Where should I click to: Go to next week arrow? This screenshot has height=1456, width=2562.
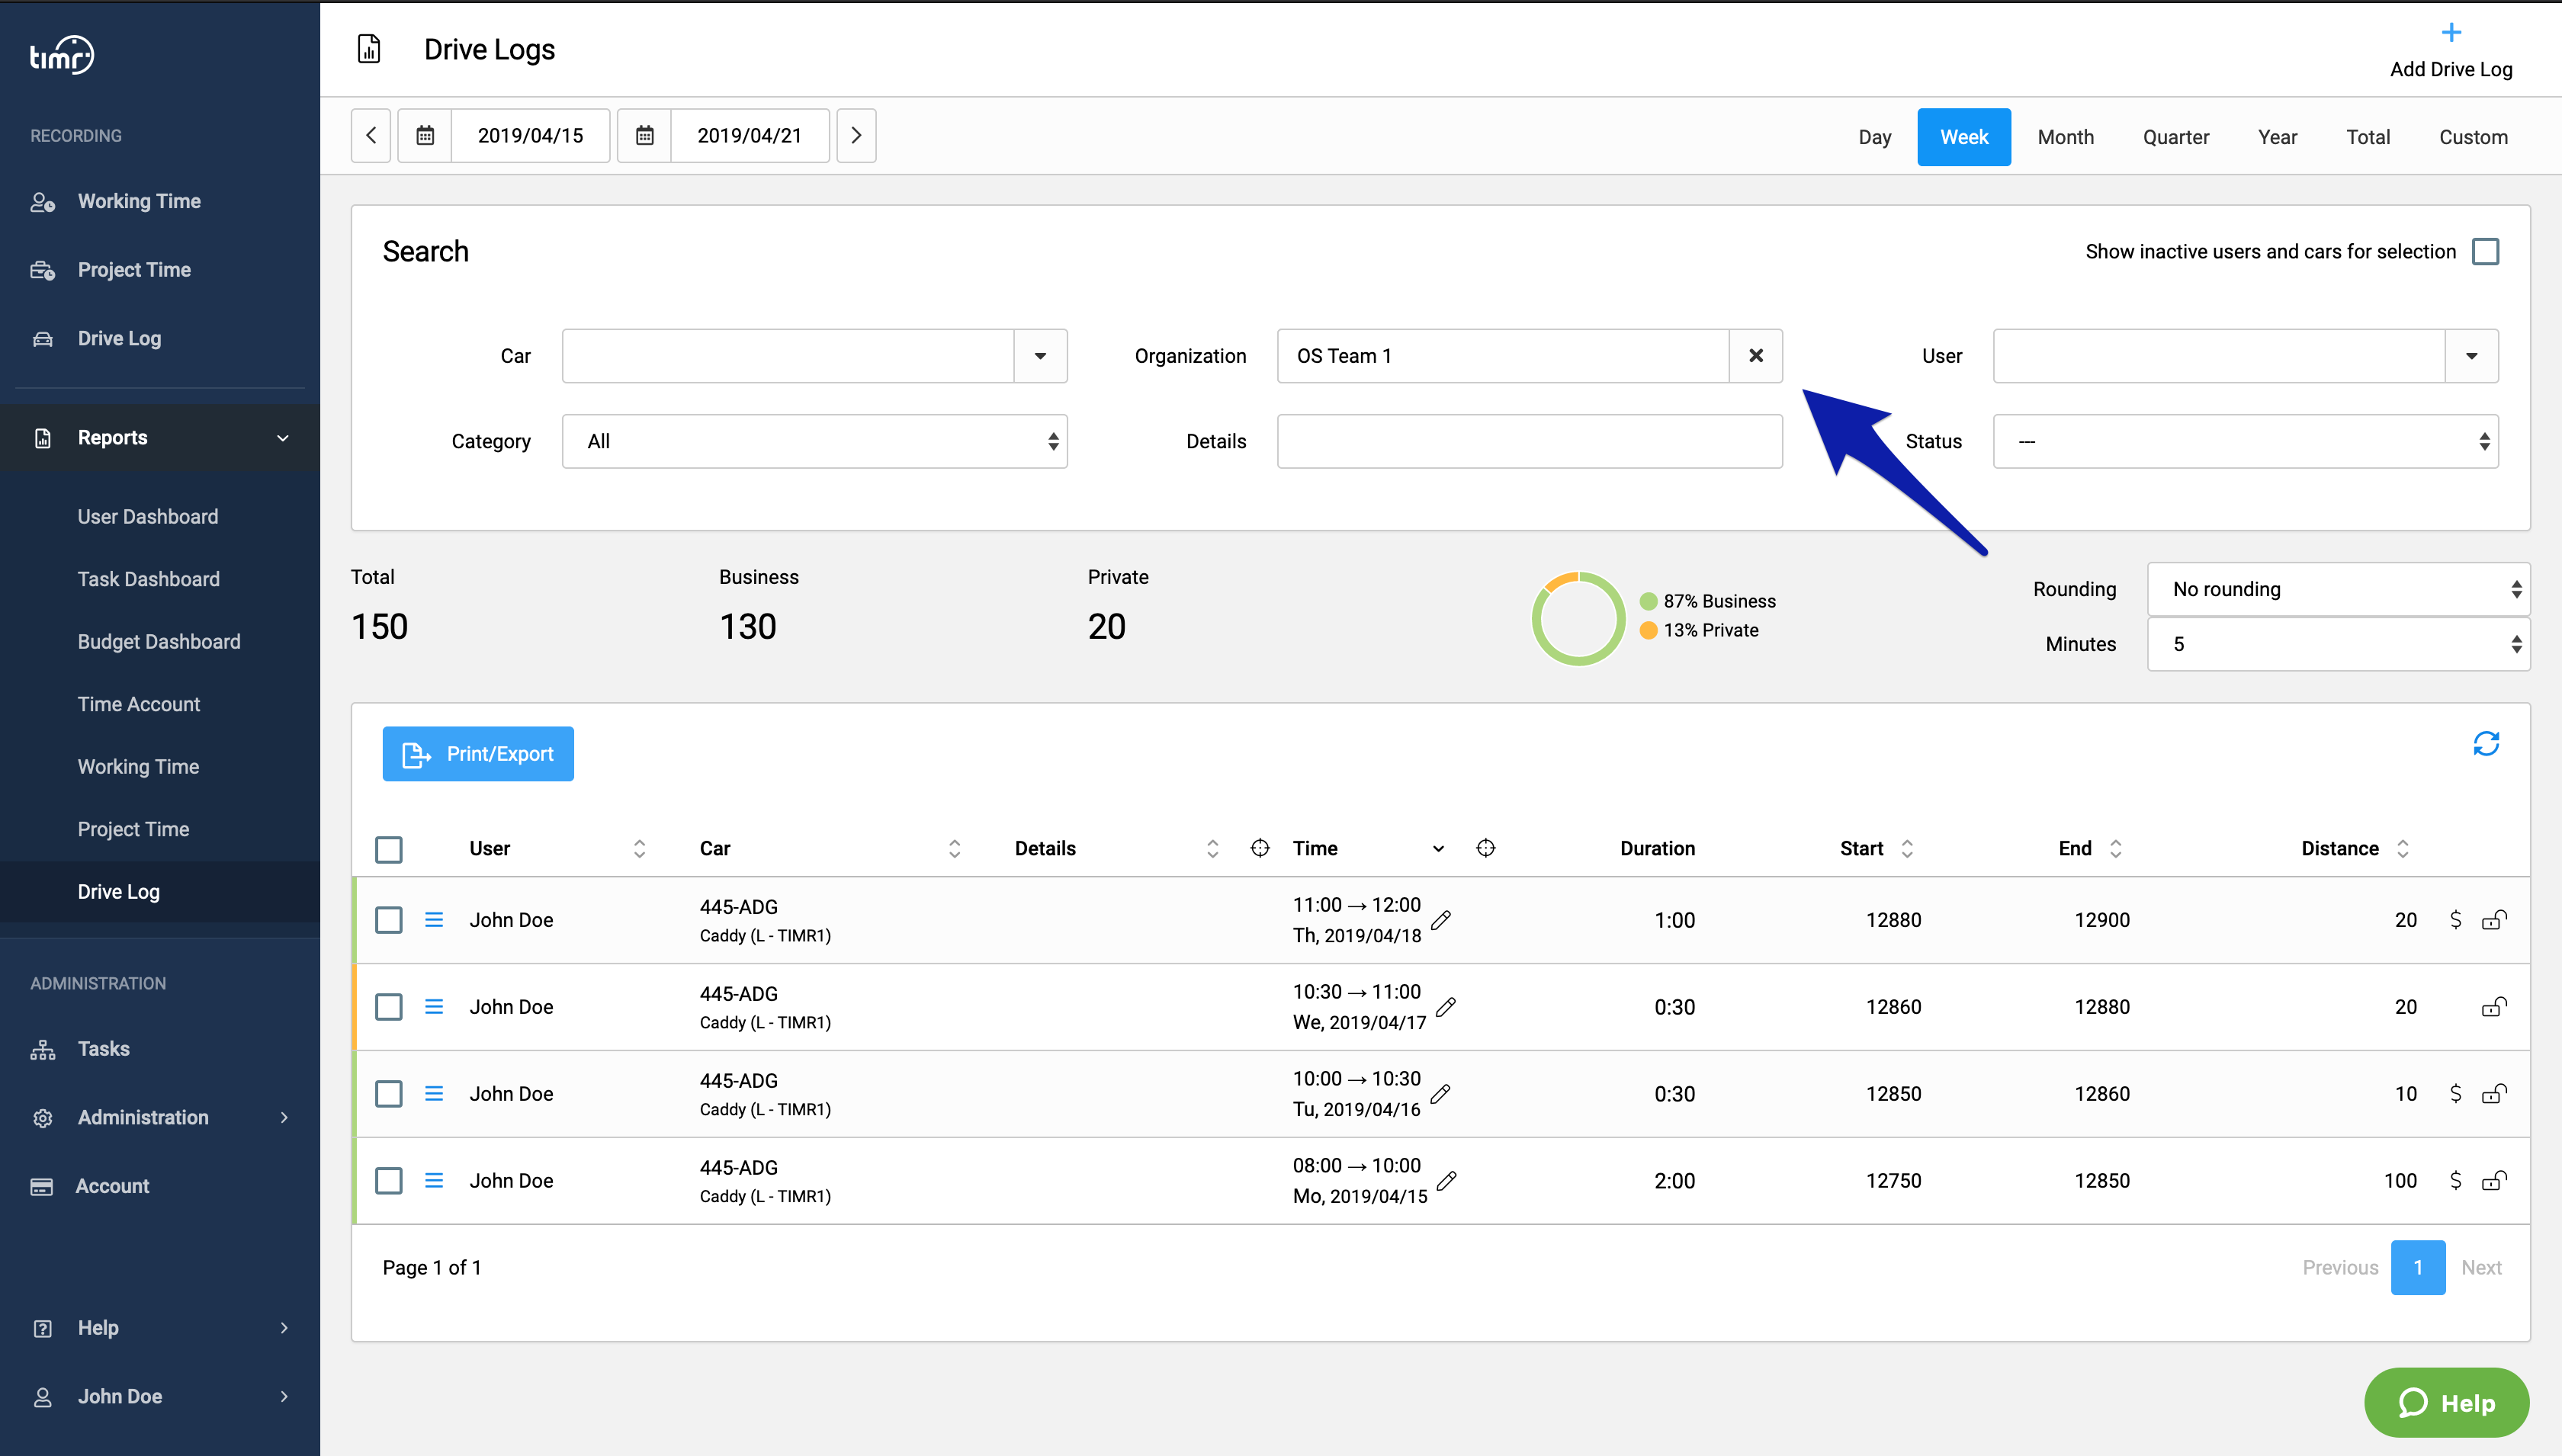click(856, 135)
